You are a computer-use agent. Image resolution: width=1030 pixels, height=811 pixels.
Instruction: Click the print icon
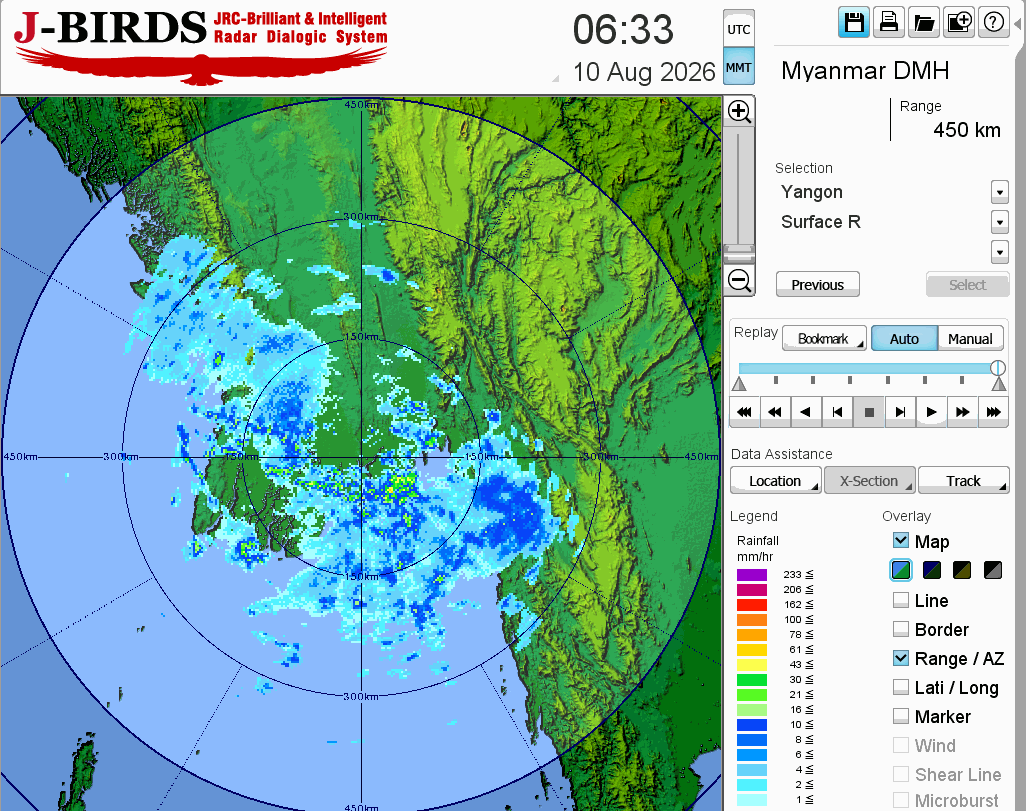[889, 23]
